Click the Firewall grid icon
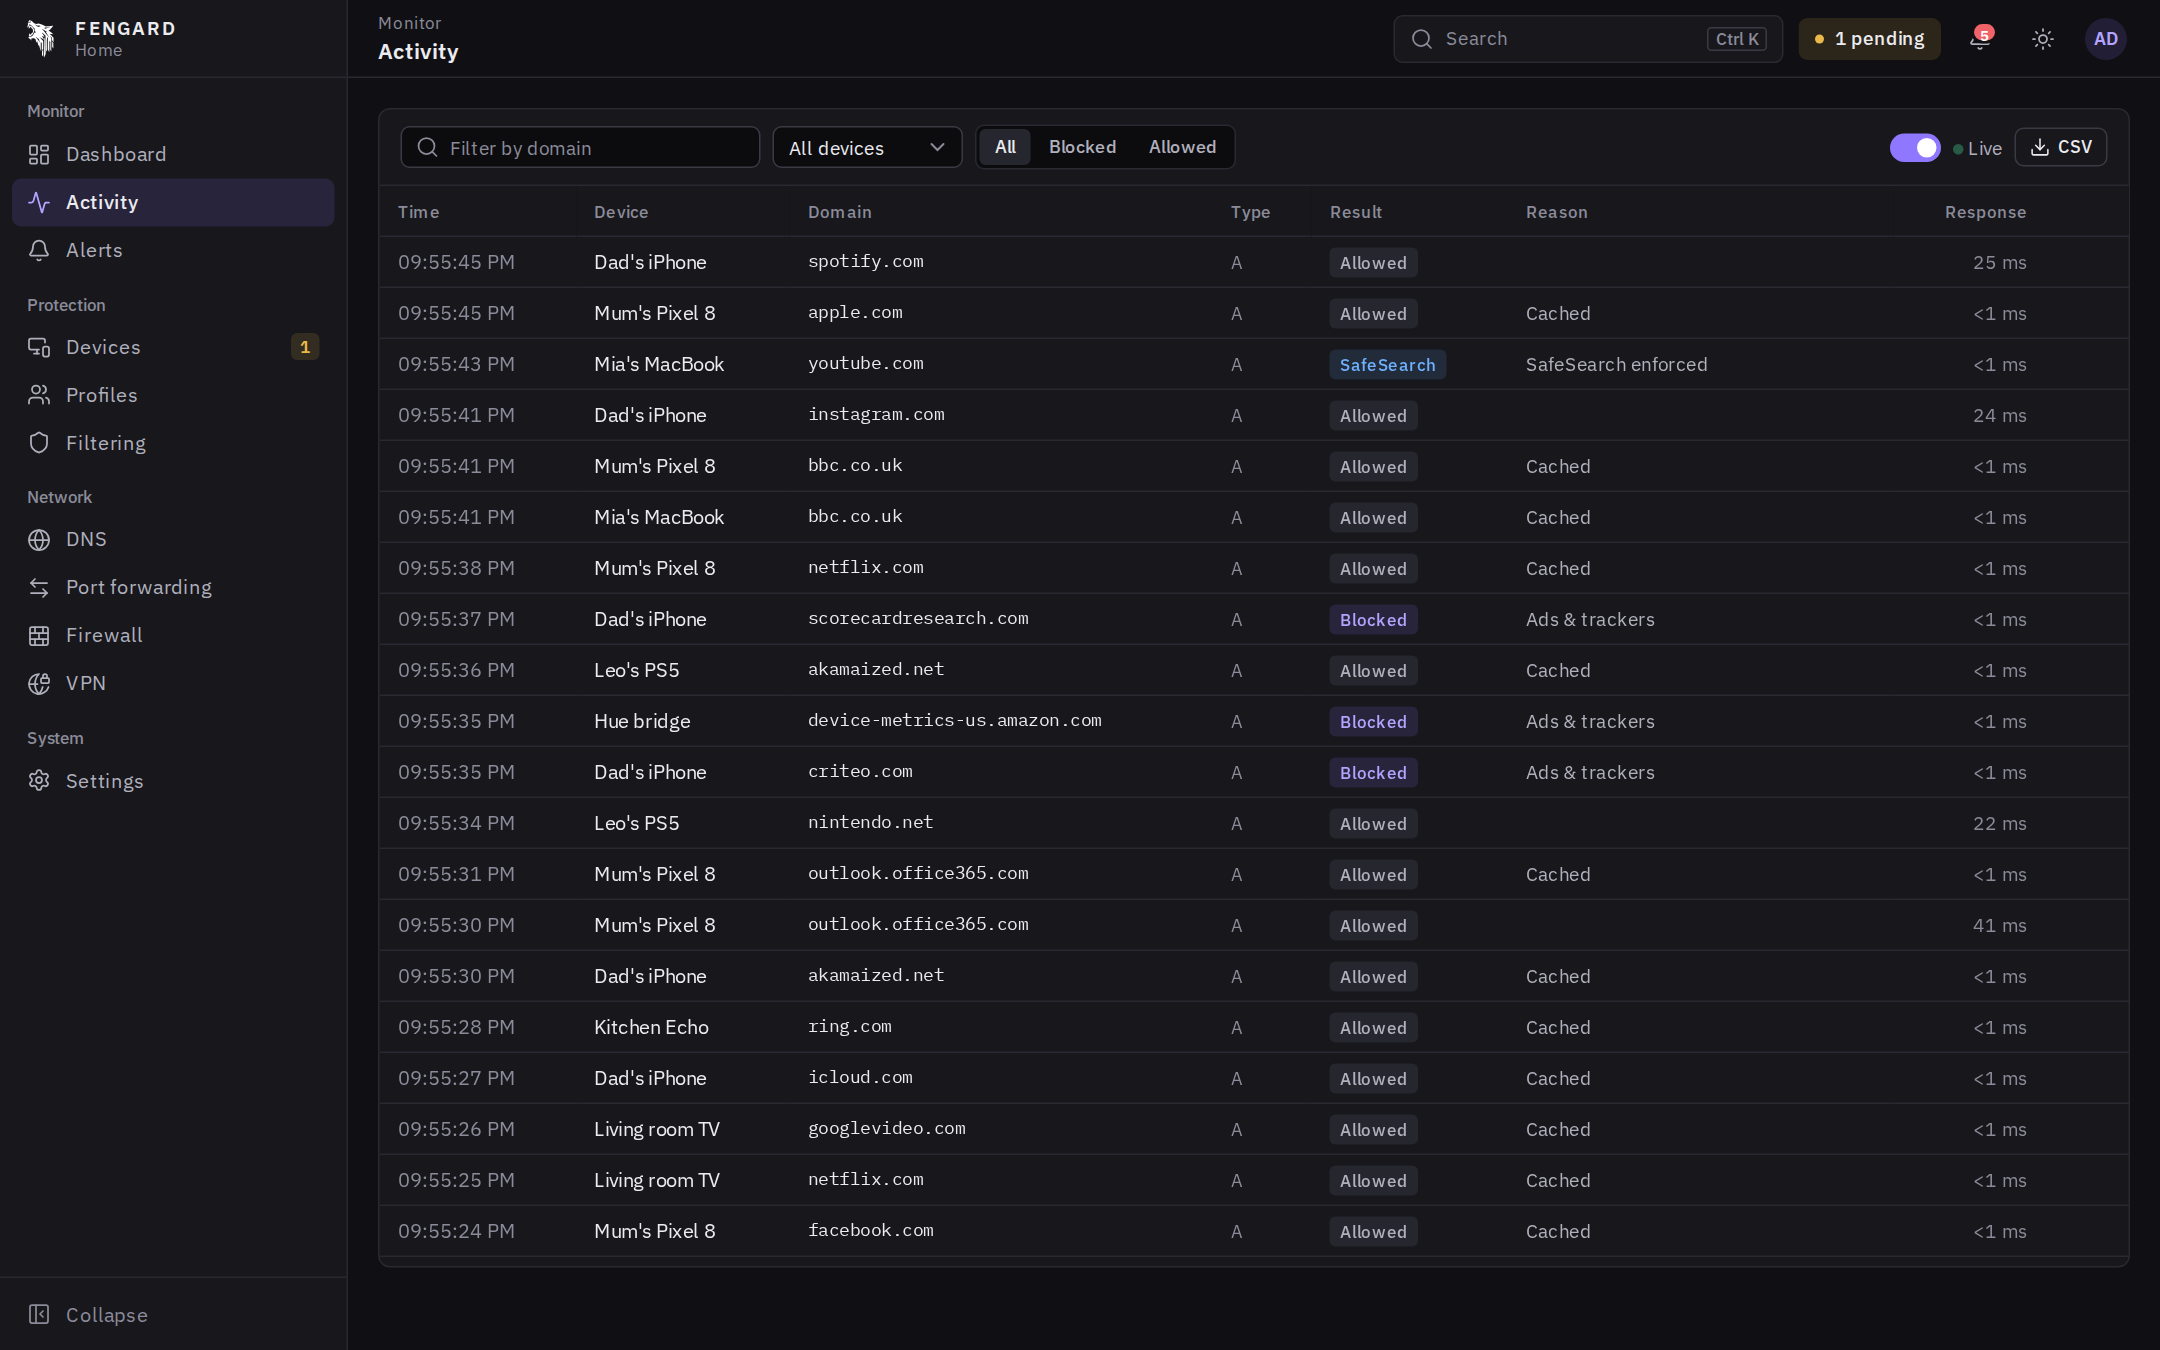The width and height of the screenshot is (2160, 1350). pos(39,636)
